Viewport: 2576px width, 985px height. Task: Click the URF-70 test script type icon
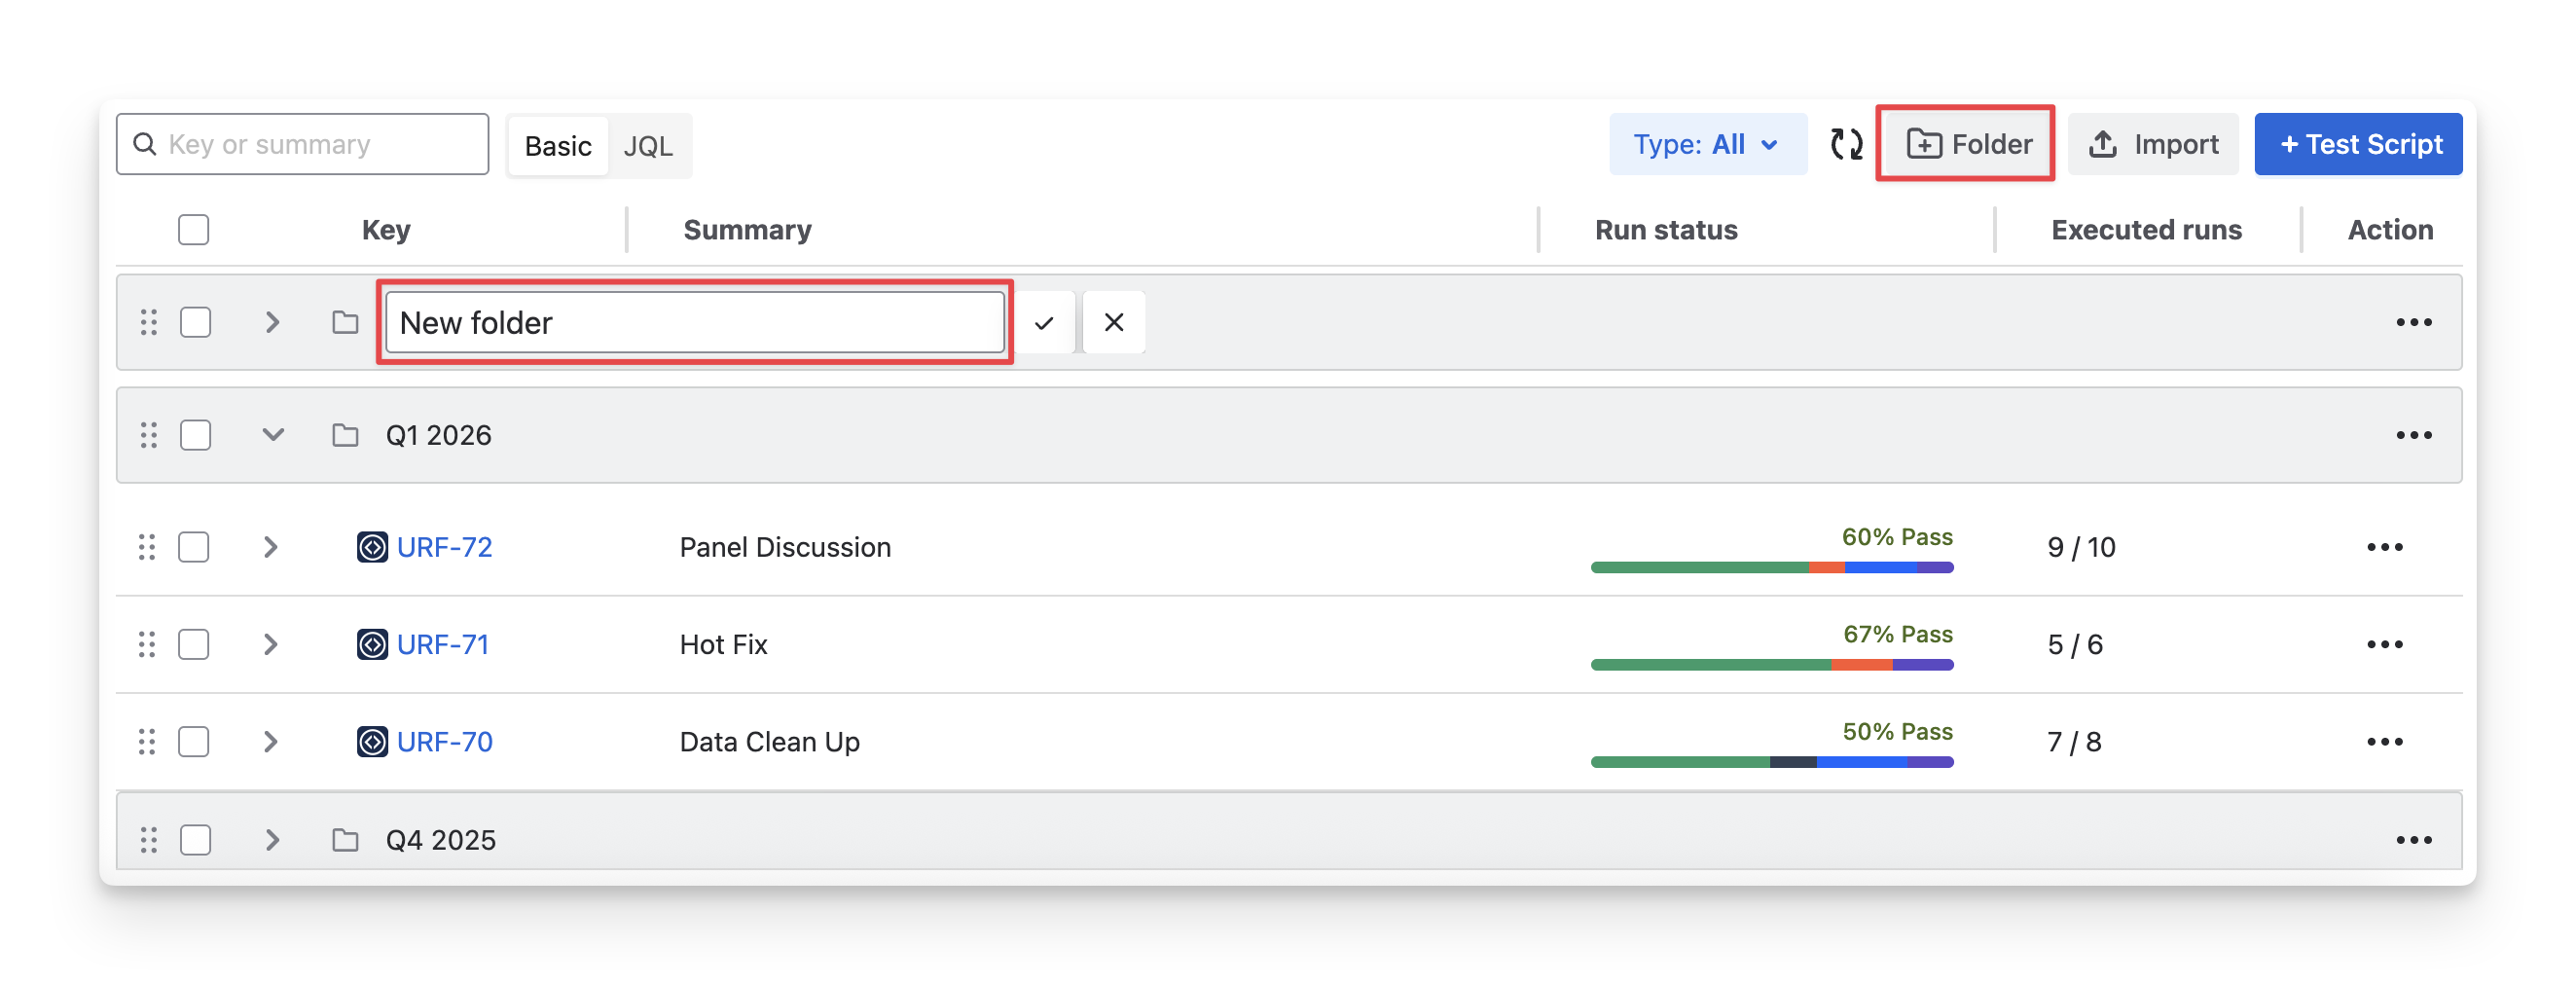[x=372, y=742]
